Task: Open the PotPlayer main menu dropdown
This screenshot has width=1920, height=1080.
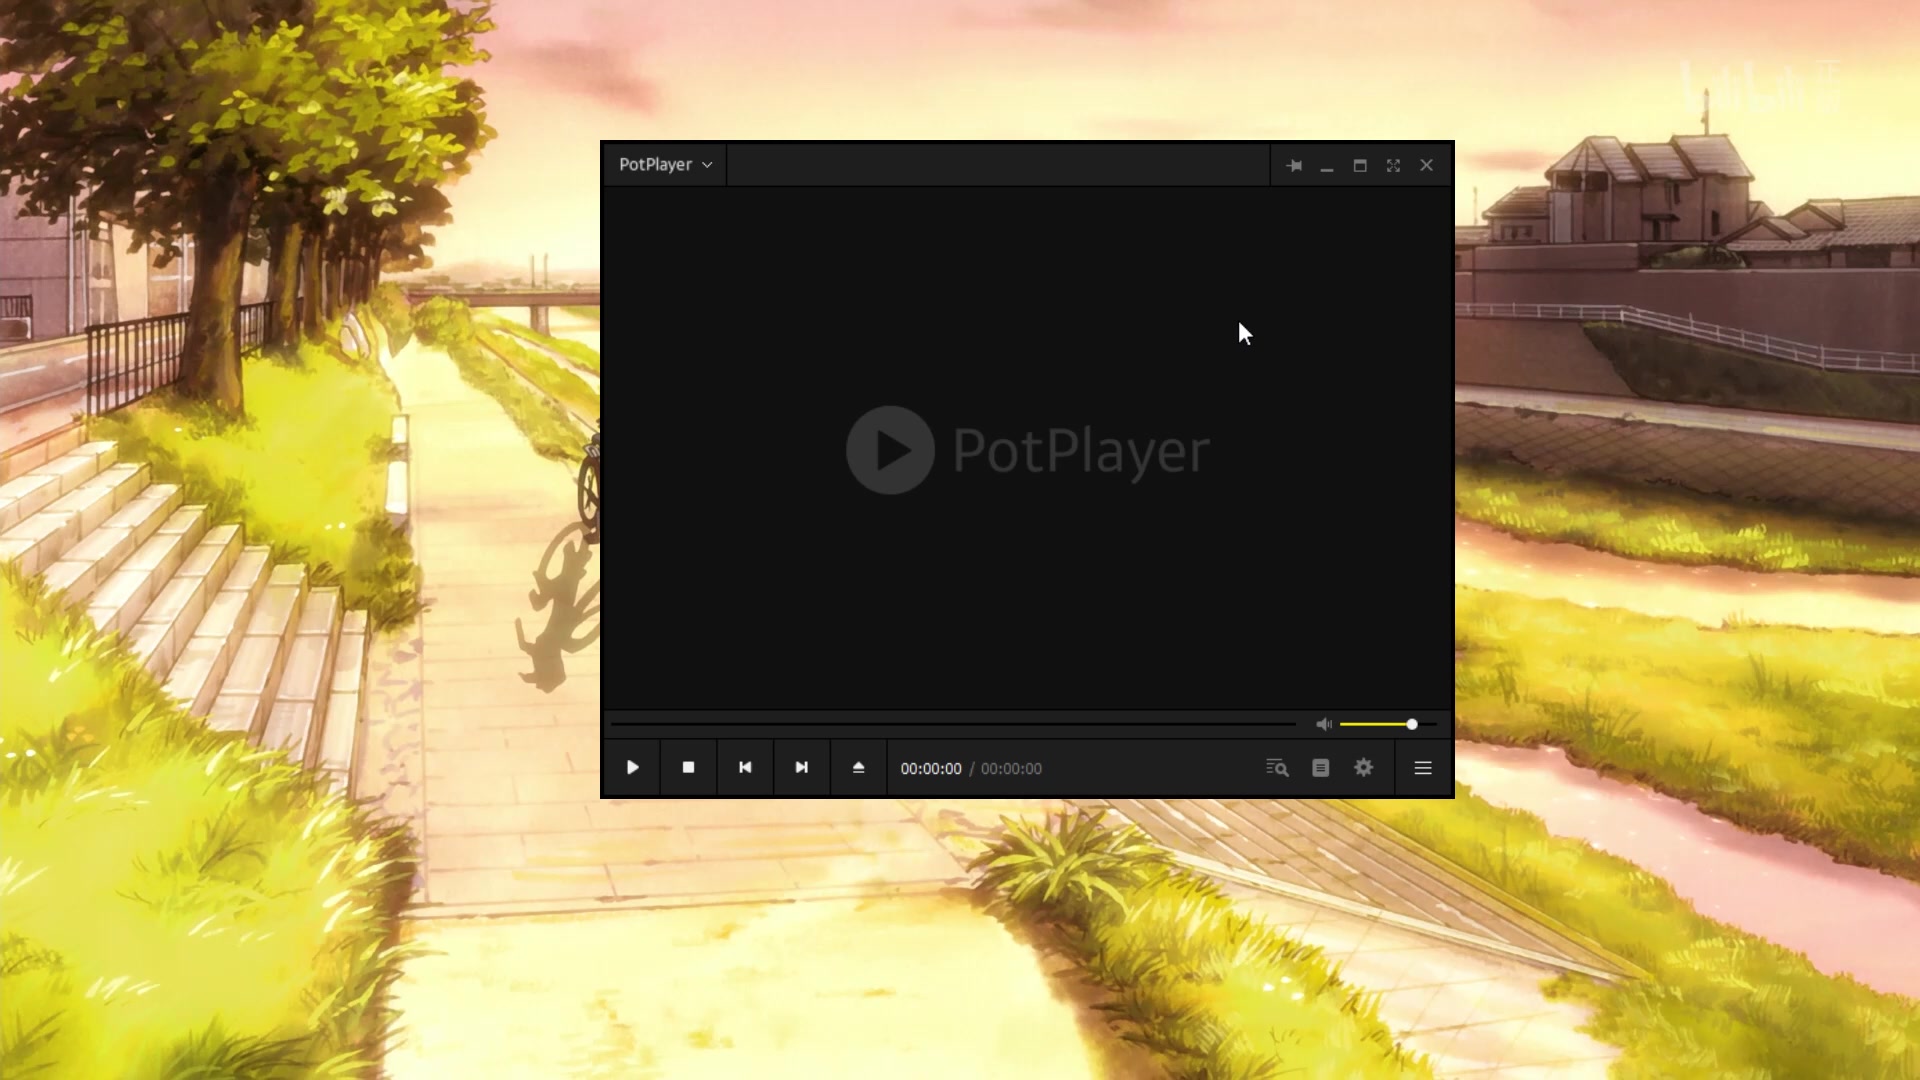Action: pos(665,165)
